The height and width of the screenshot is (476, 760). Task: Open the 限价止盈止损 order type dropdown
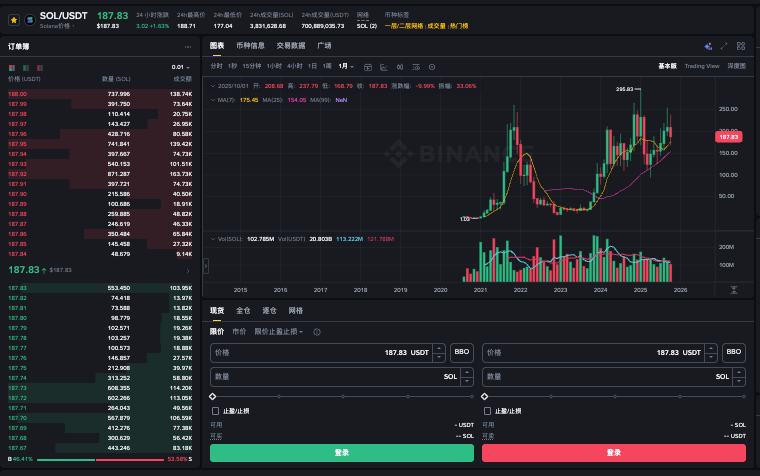click(280, 331)
